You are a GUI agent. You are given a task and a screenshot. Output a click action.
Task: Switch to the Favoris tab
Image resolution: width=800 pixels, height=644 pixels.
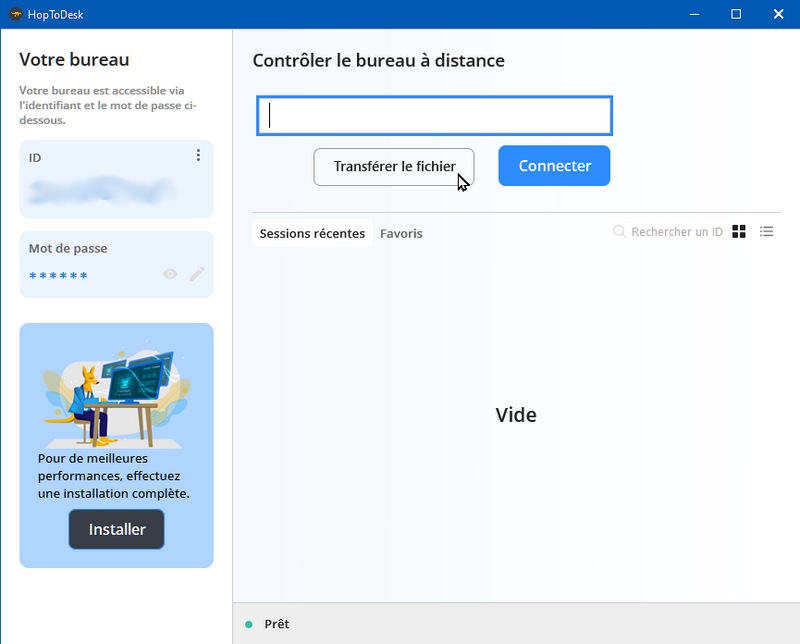pos(401,234)
